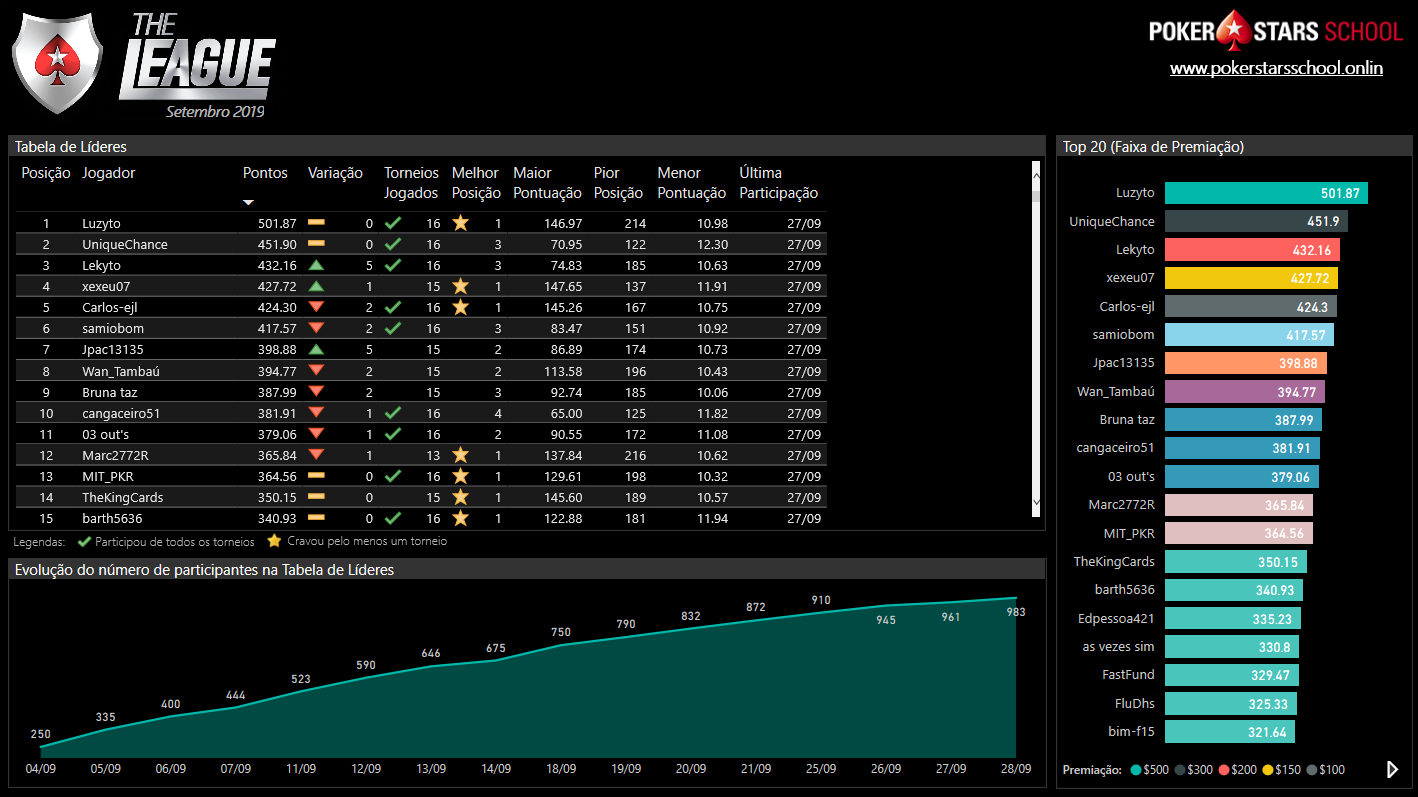Click the gold star in barth5636's row
This screenshot has width=1418, height=797.
pos(460,518)
